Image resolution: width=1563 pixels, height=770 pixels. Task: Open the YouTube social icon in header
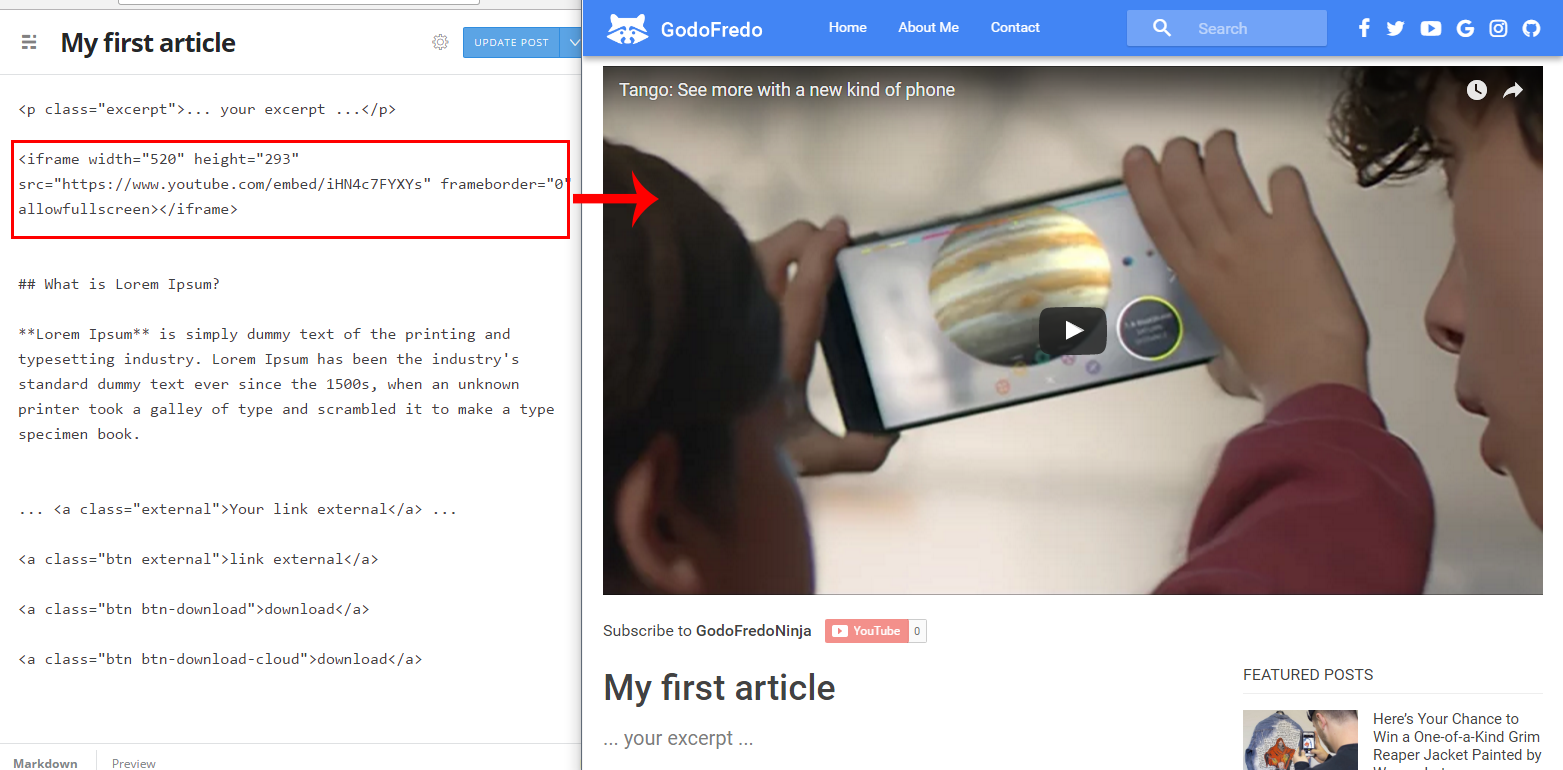click(x=1431, y=28)
